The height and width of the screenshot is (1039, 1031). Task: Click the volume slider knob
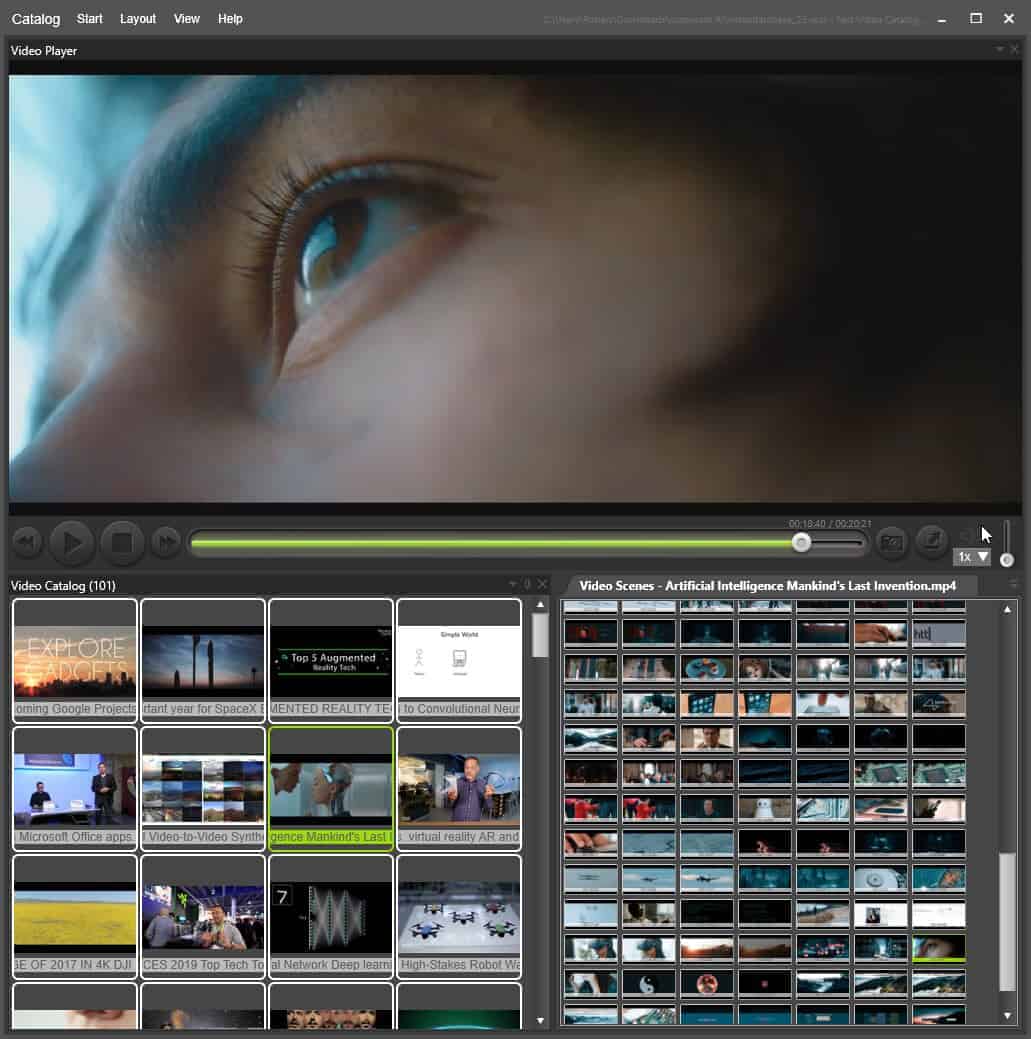click(x=1006, y=561)
